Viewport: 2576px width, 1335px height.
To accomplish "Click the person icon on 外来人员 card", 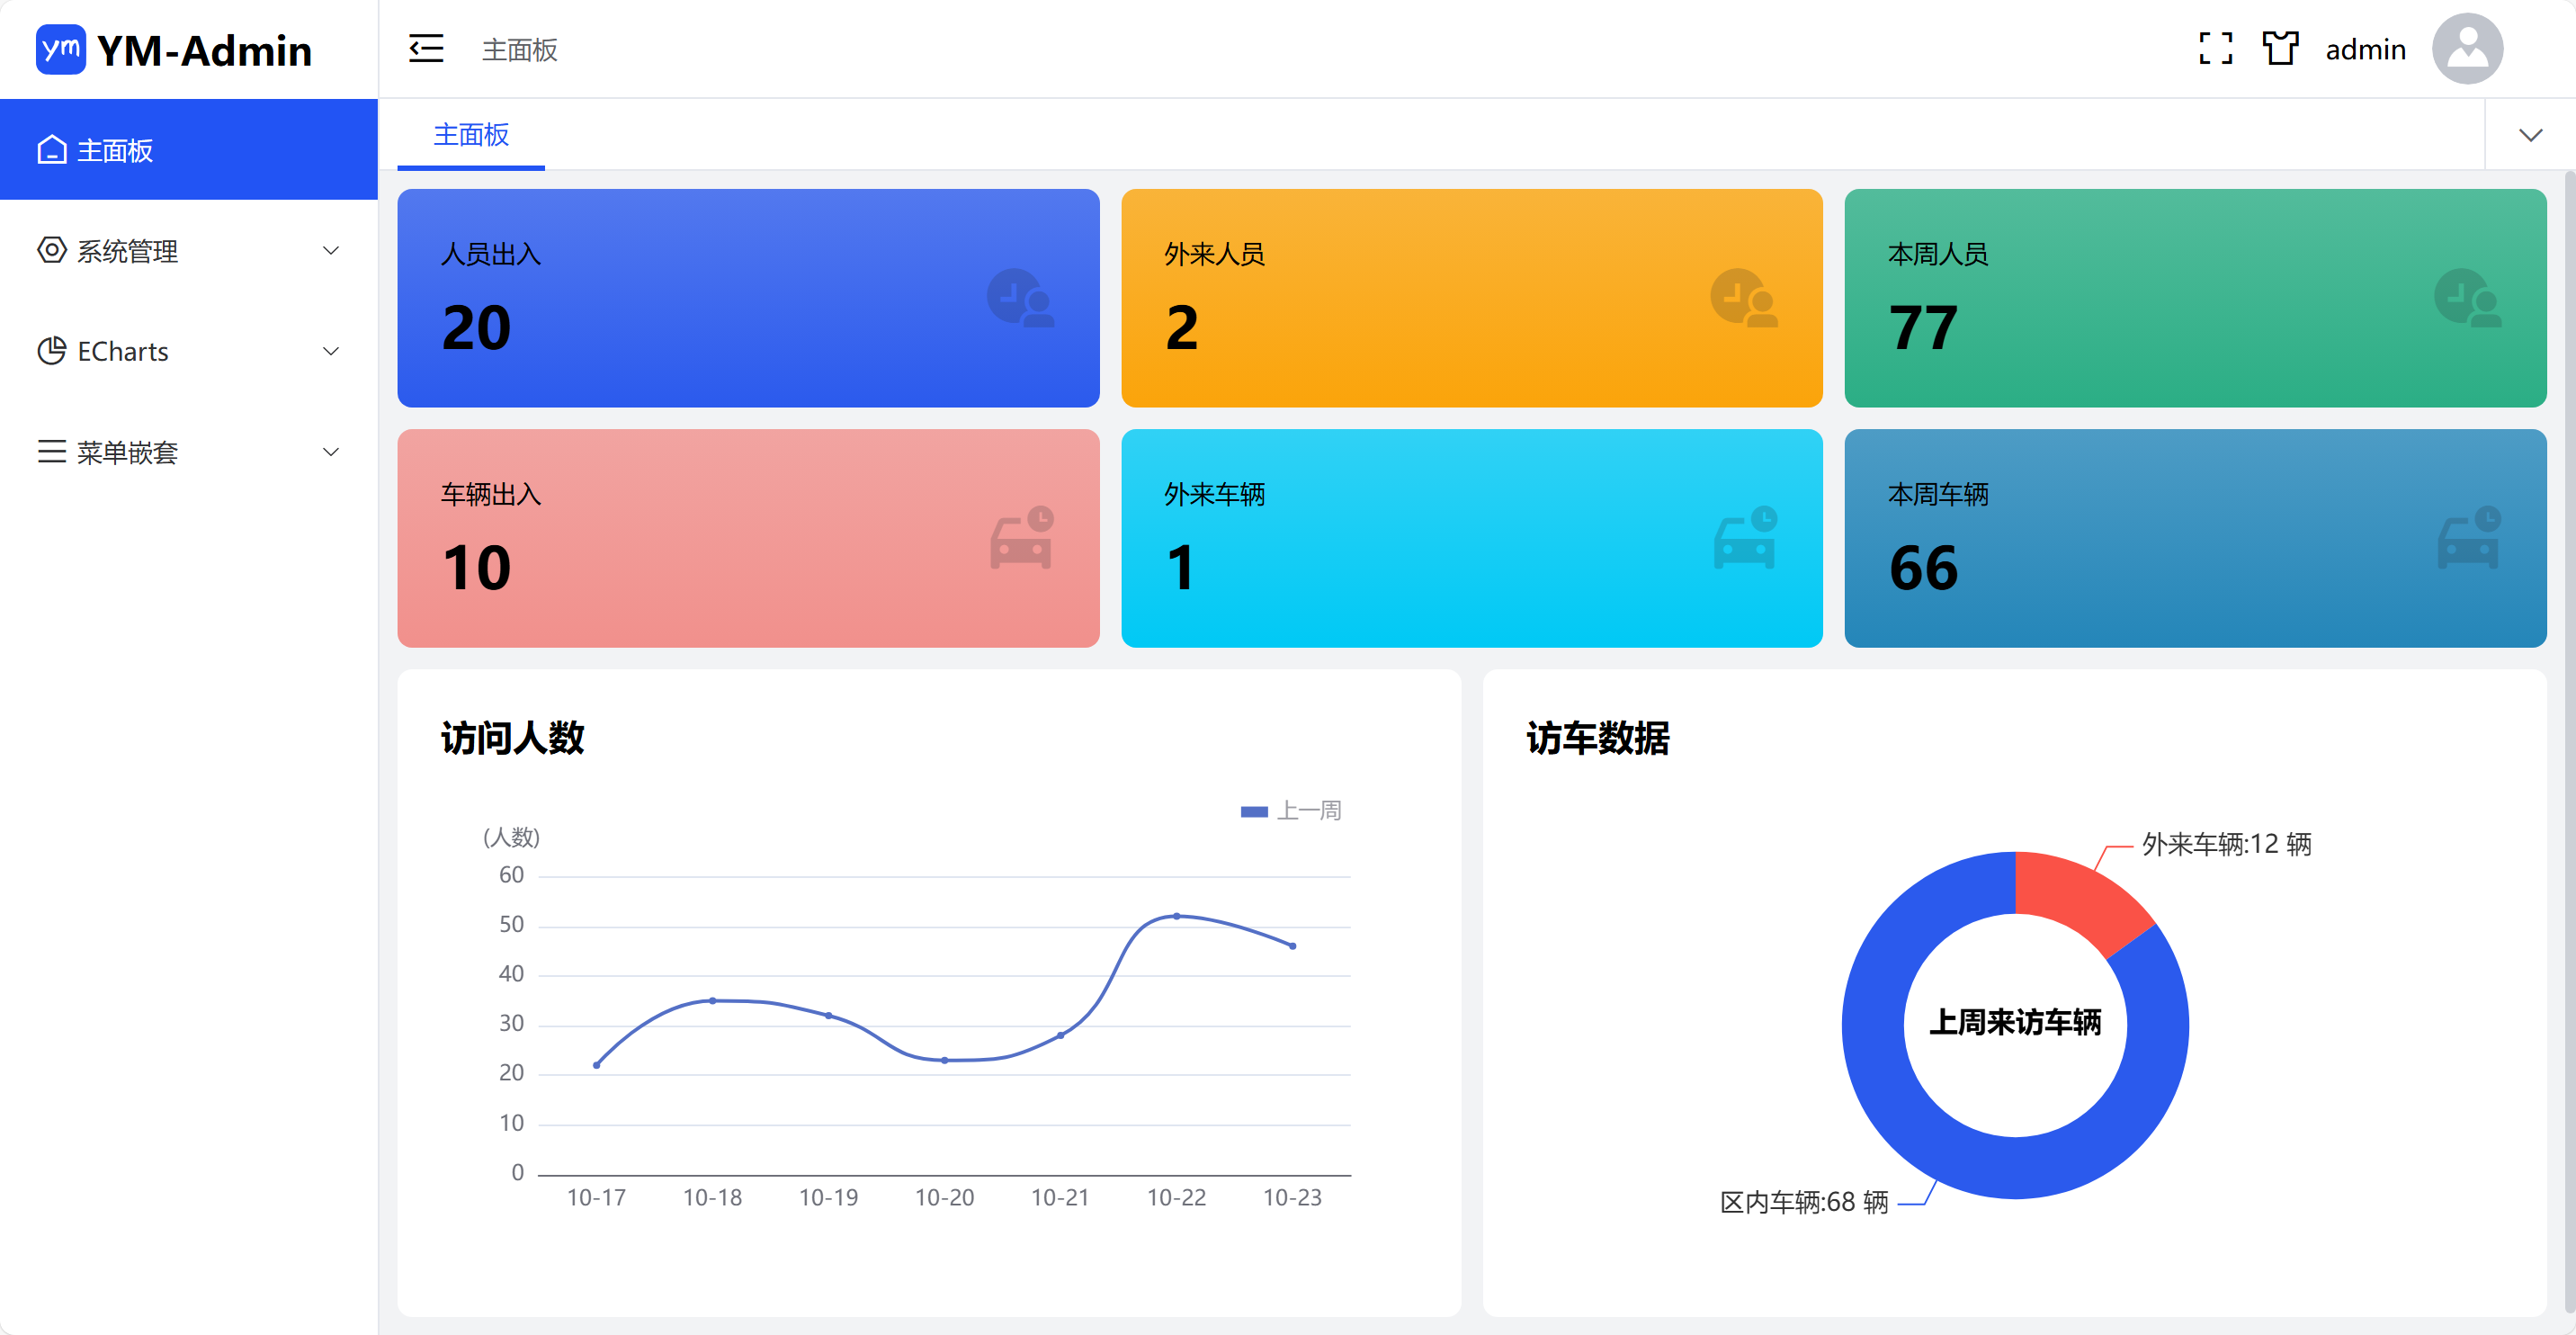I will click(x=1744, y=298).
